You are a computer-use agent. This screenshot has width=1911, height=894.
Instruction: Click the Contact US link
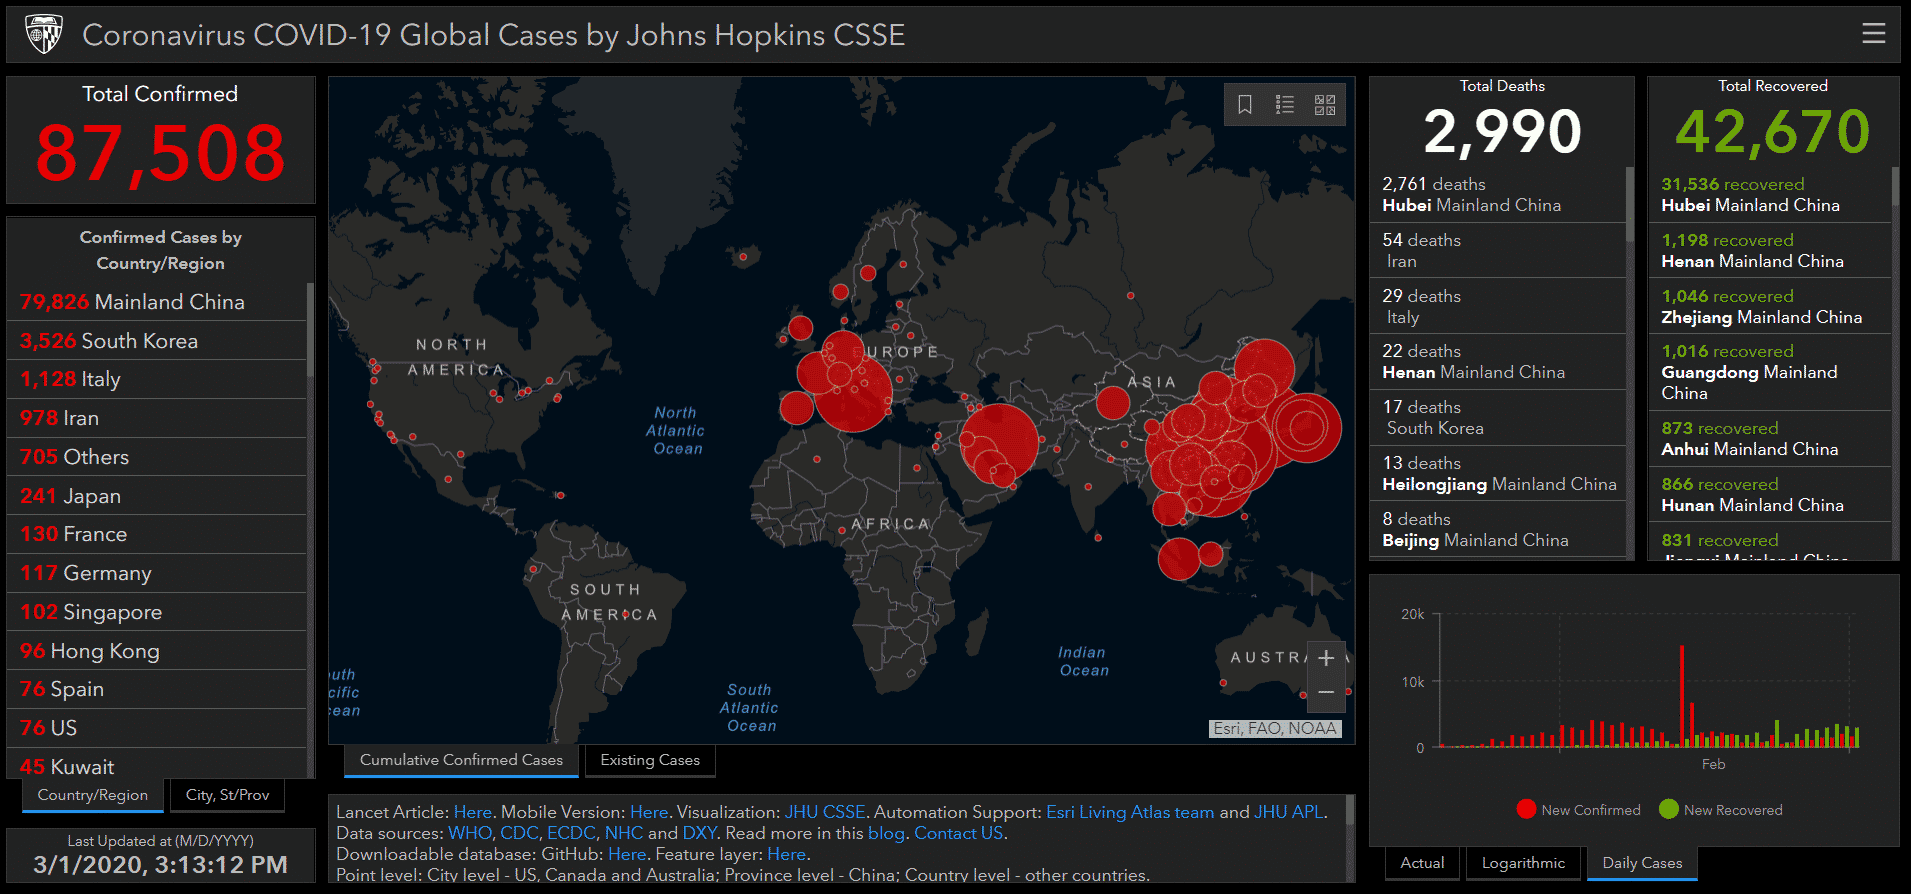(x=958, y=833)
